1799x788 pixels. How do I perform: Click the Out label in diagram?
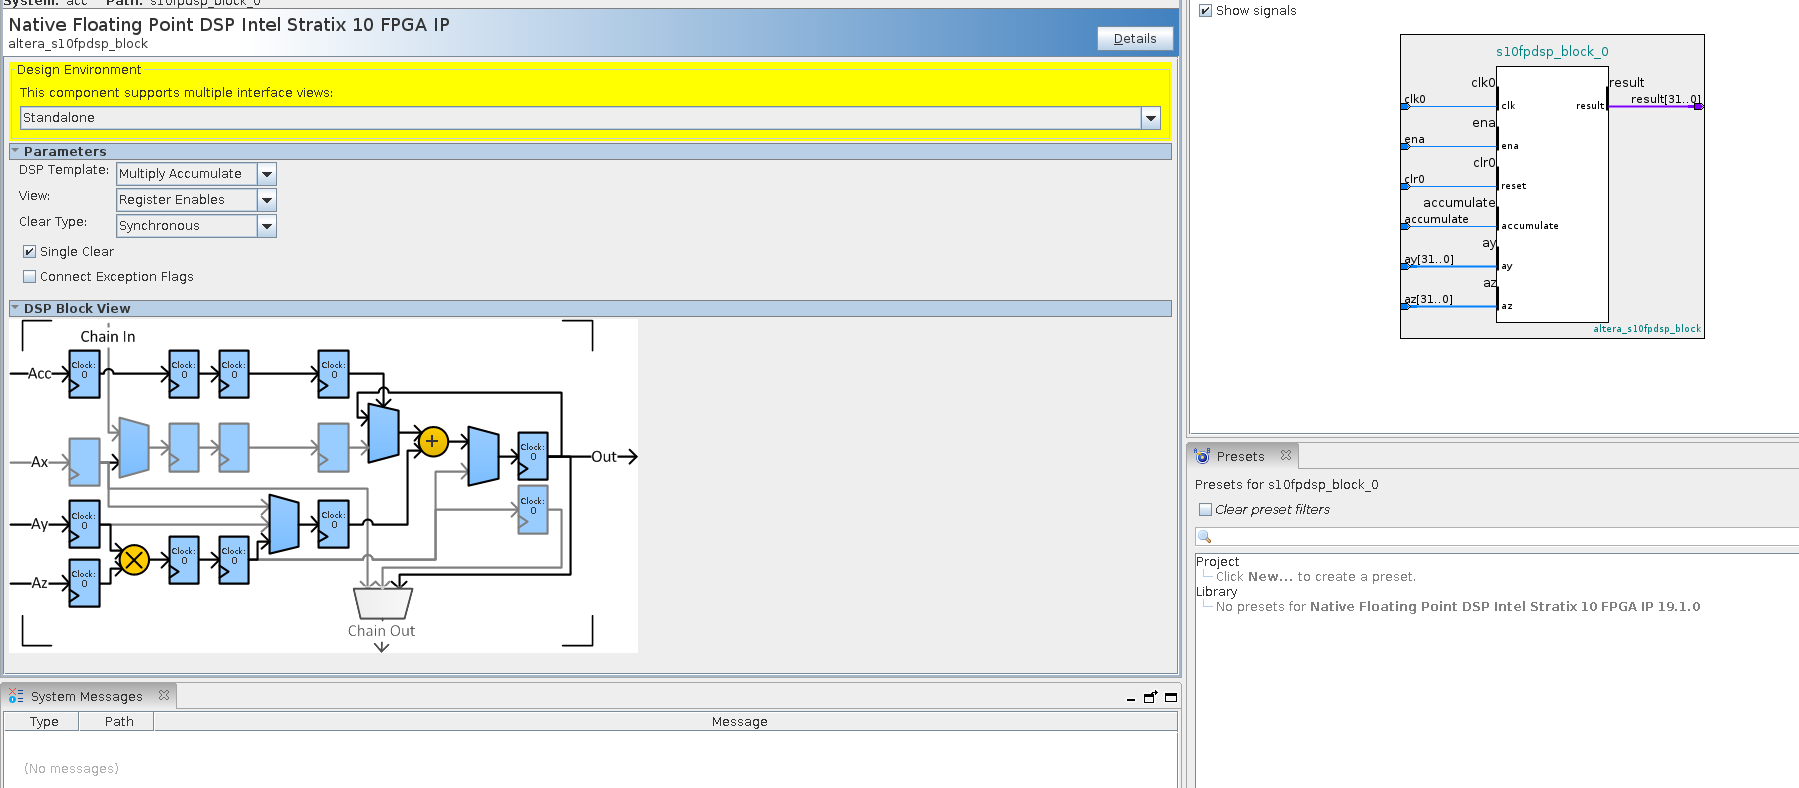[604, 457]
